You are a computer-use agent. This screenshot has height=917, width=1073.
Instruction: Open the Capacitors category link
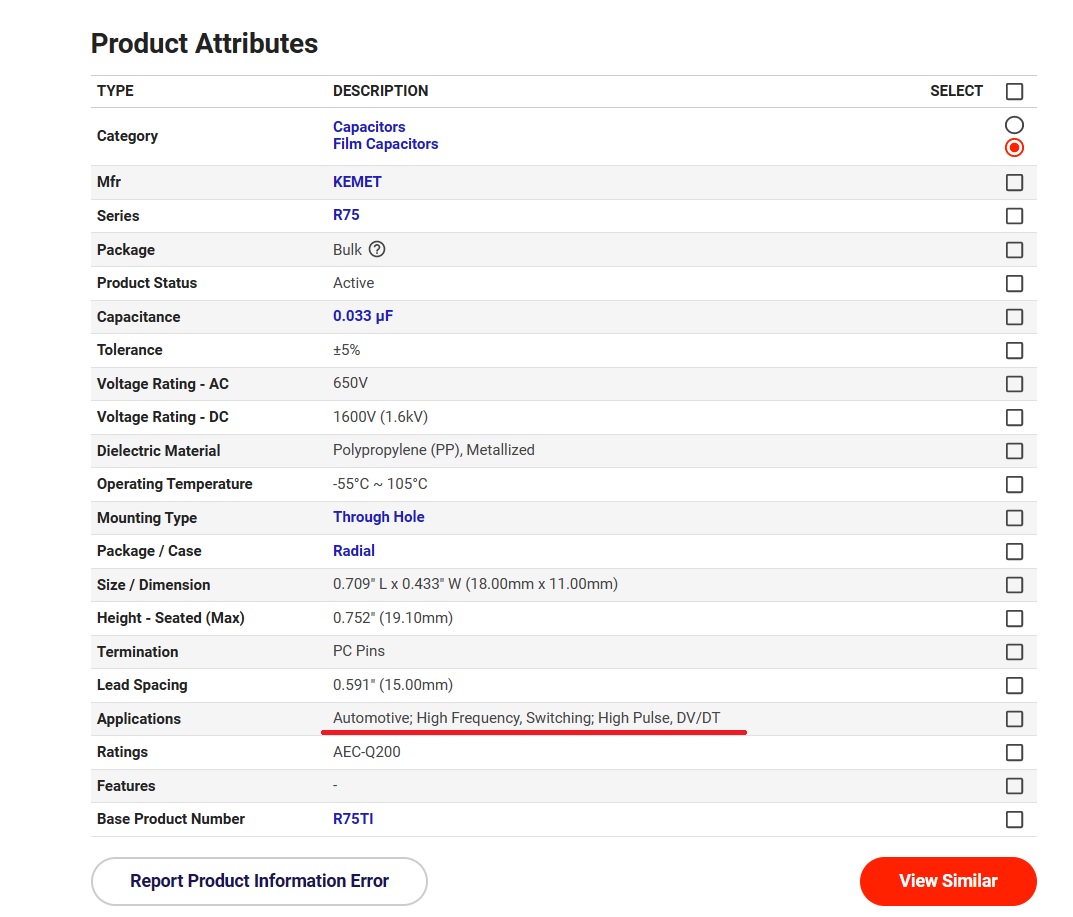click(x=369, y=127)
